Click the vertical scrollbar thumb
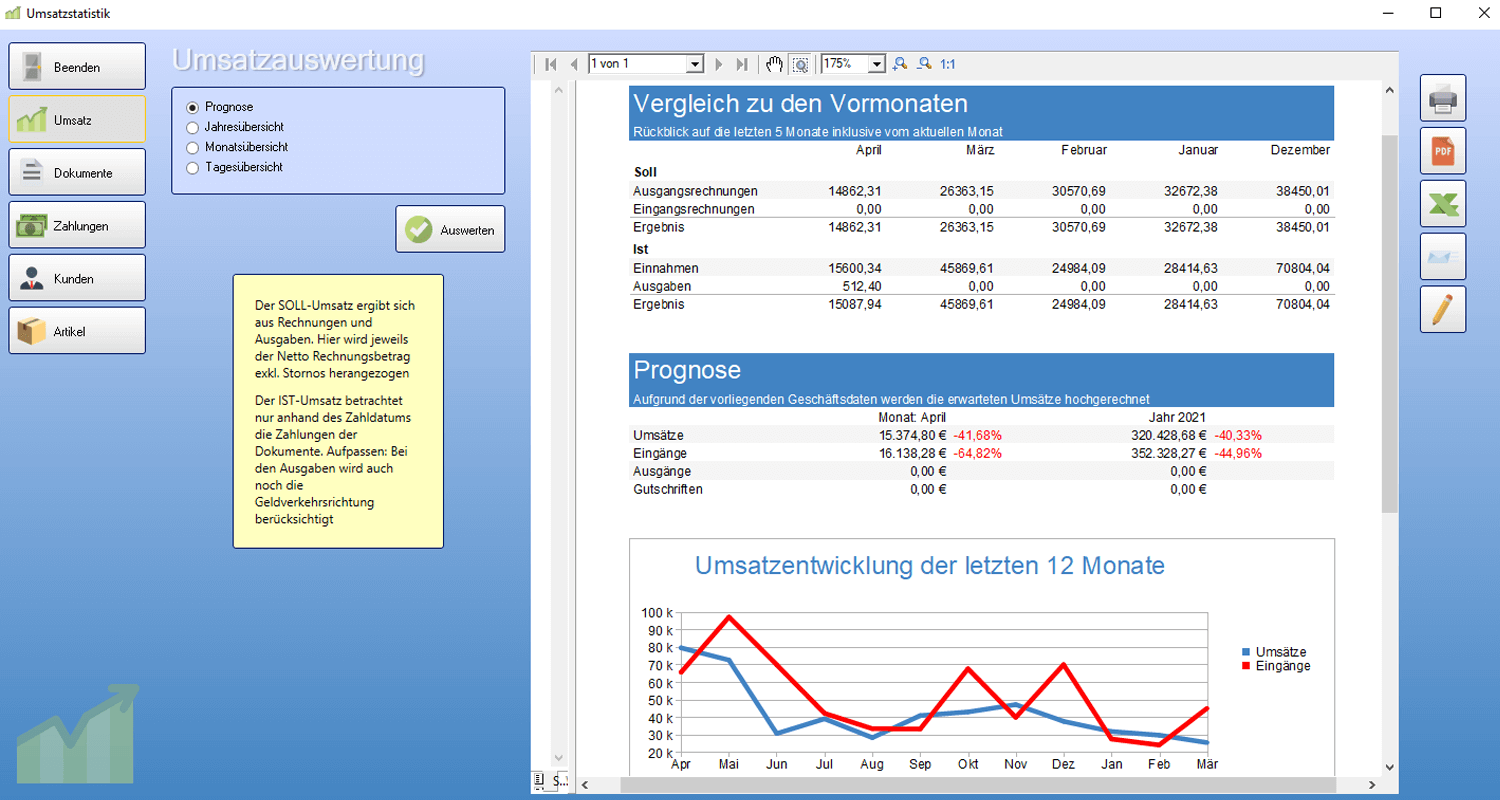Image resolution: width=1500 pixels, height=800 pixels. pyautogui.click(x=1390, y=323)
